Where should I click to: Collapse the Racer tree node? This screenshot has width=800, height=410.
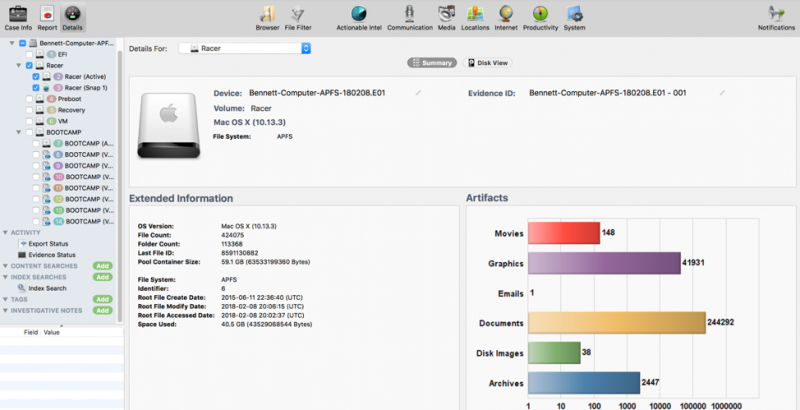tap(20, 65)
